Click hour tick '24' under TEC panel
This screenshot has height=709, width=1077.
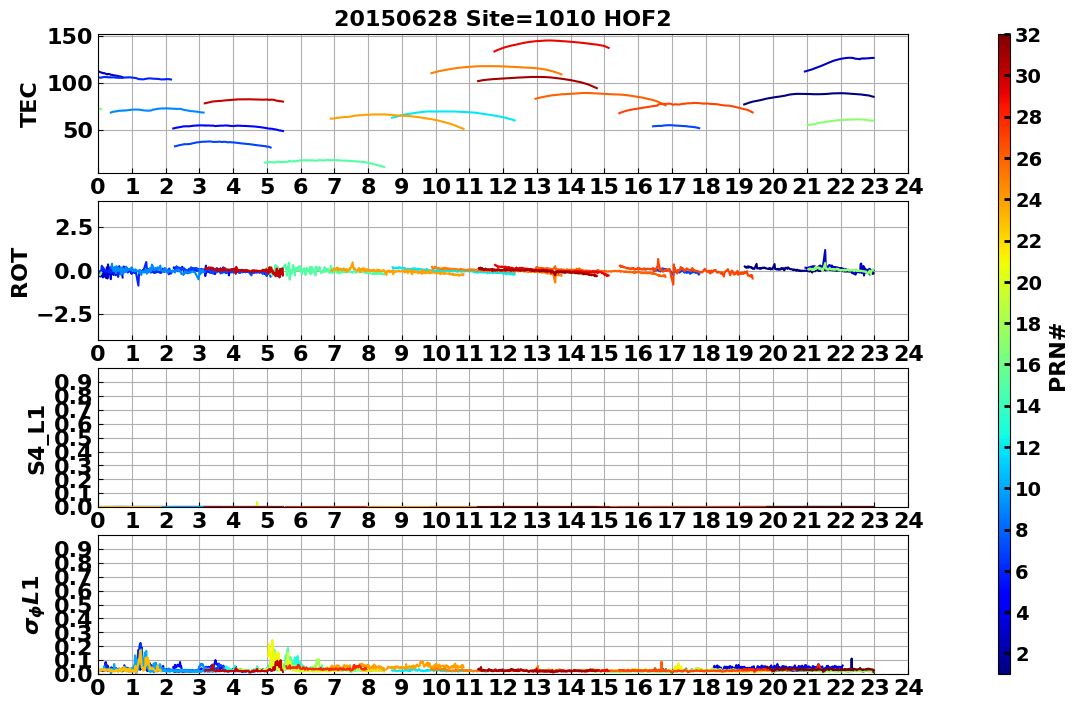pyautogui.click(x=908, y=186)
